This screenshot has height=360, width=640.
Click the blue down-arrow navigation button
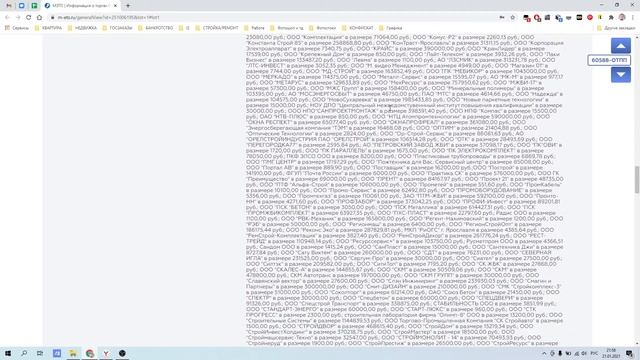(x=620, y=75)
